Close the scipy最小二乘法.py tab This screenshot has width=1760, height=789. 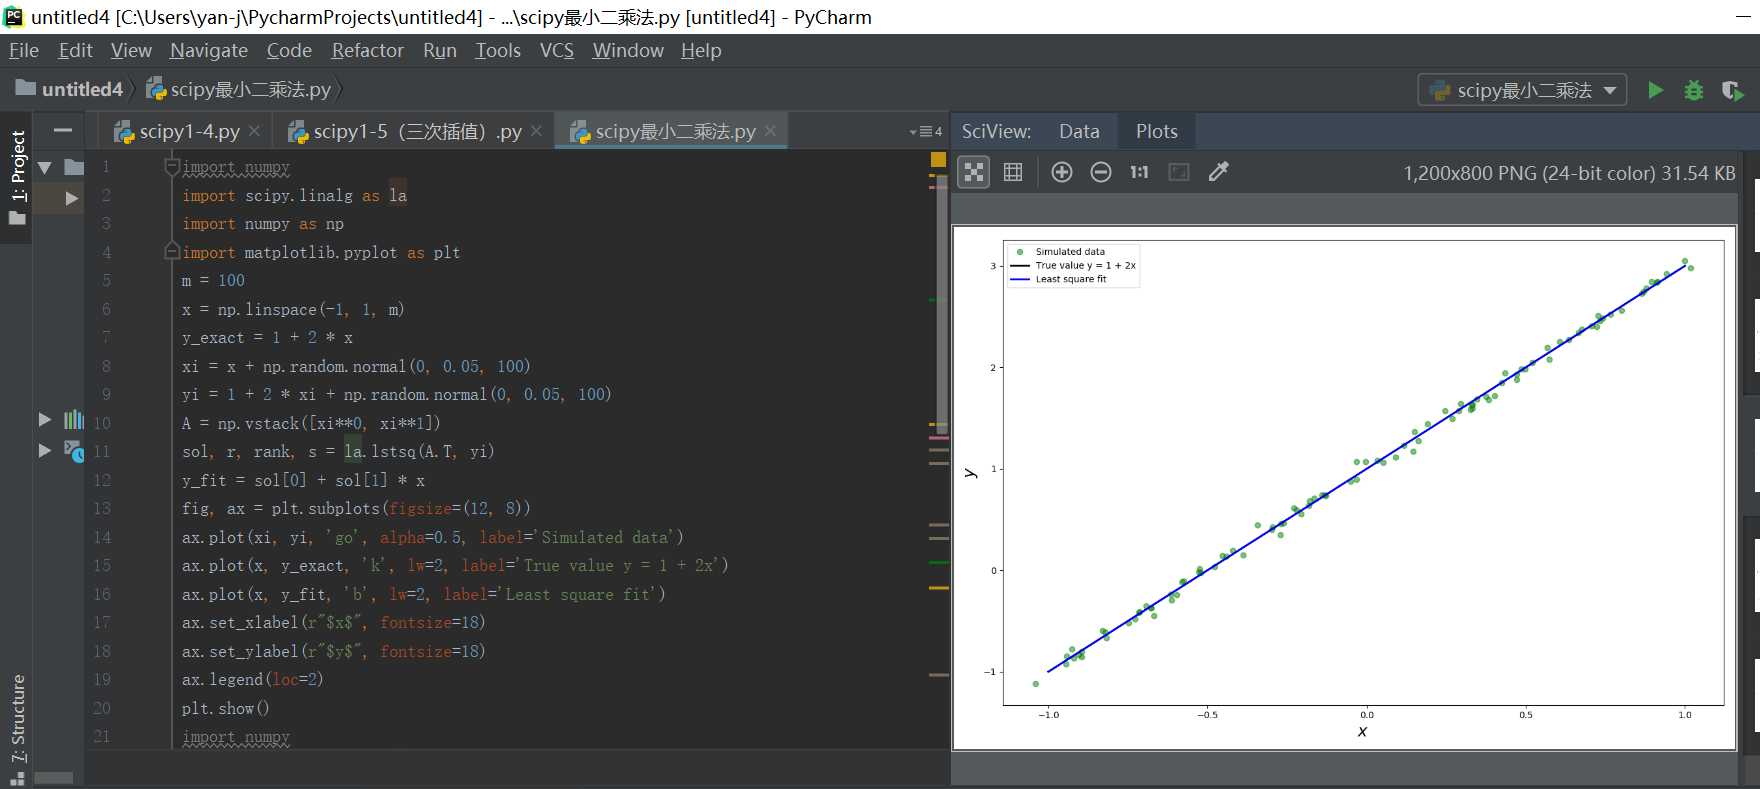coord(770,131)
